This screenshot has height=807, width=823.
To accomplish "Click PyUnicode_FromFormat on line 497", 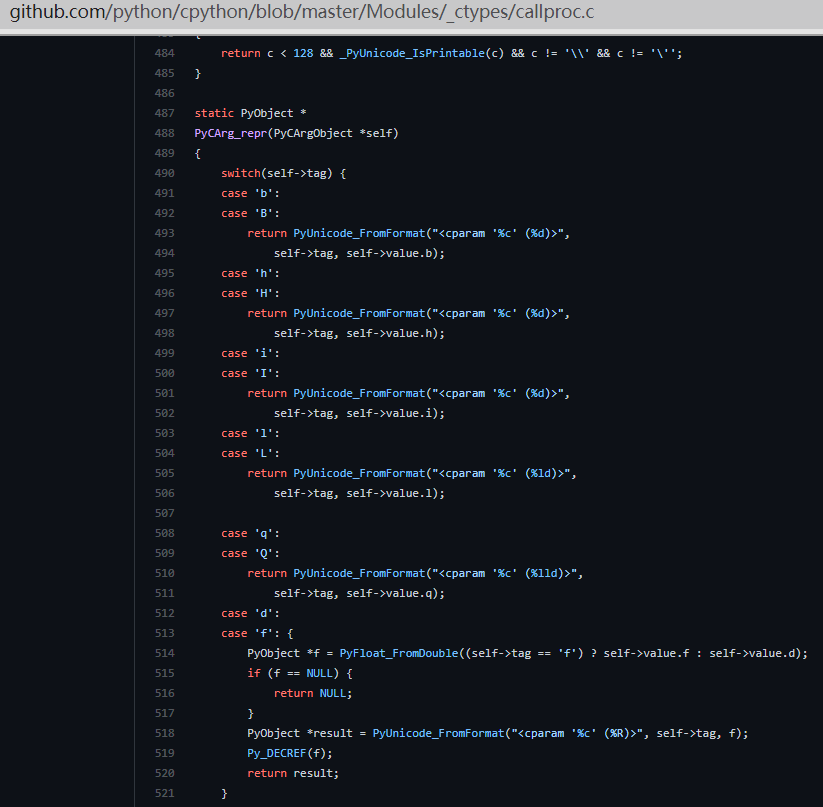I will tap(359, 313).
